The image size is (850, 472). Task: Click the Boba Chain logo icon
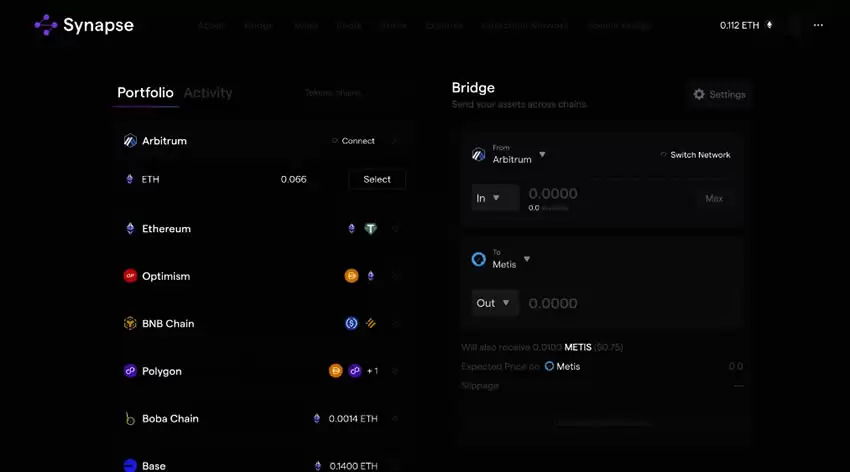[x=130, y=419]
